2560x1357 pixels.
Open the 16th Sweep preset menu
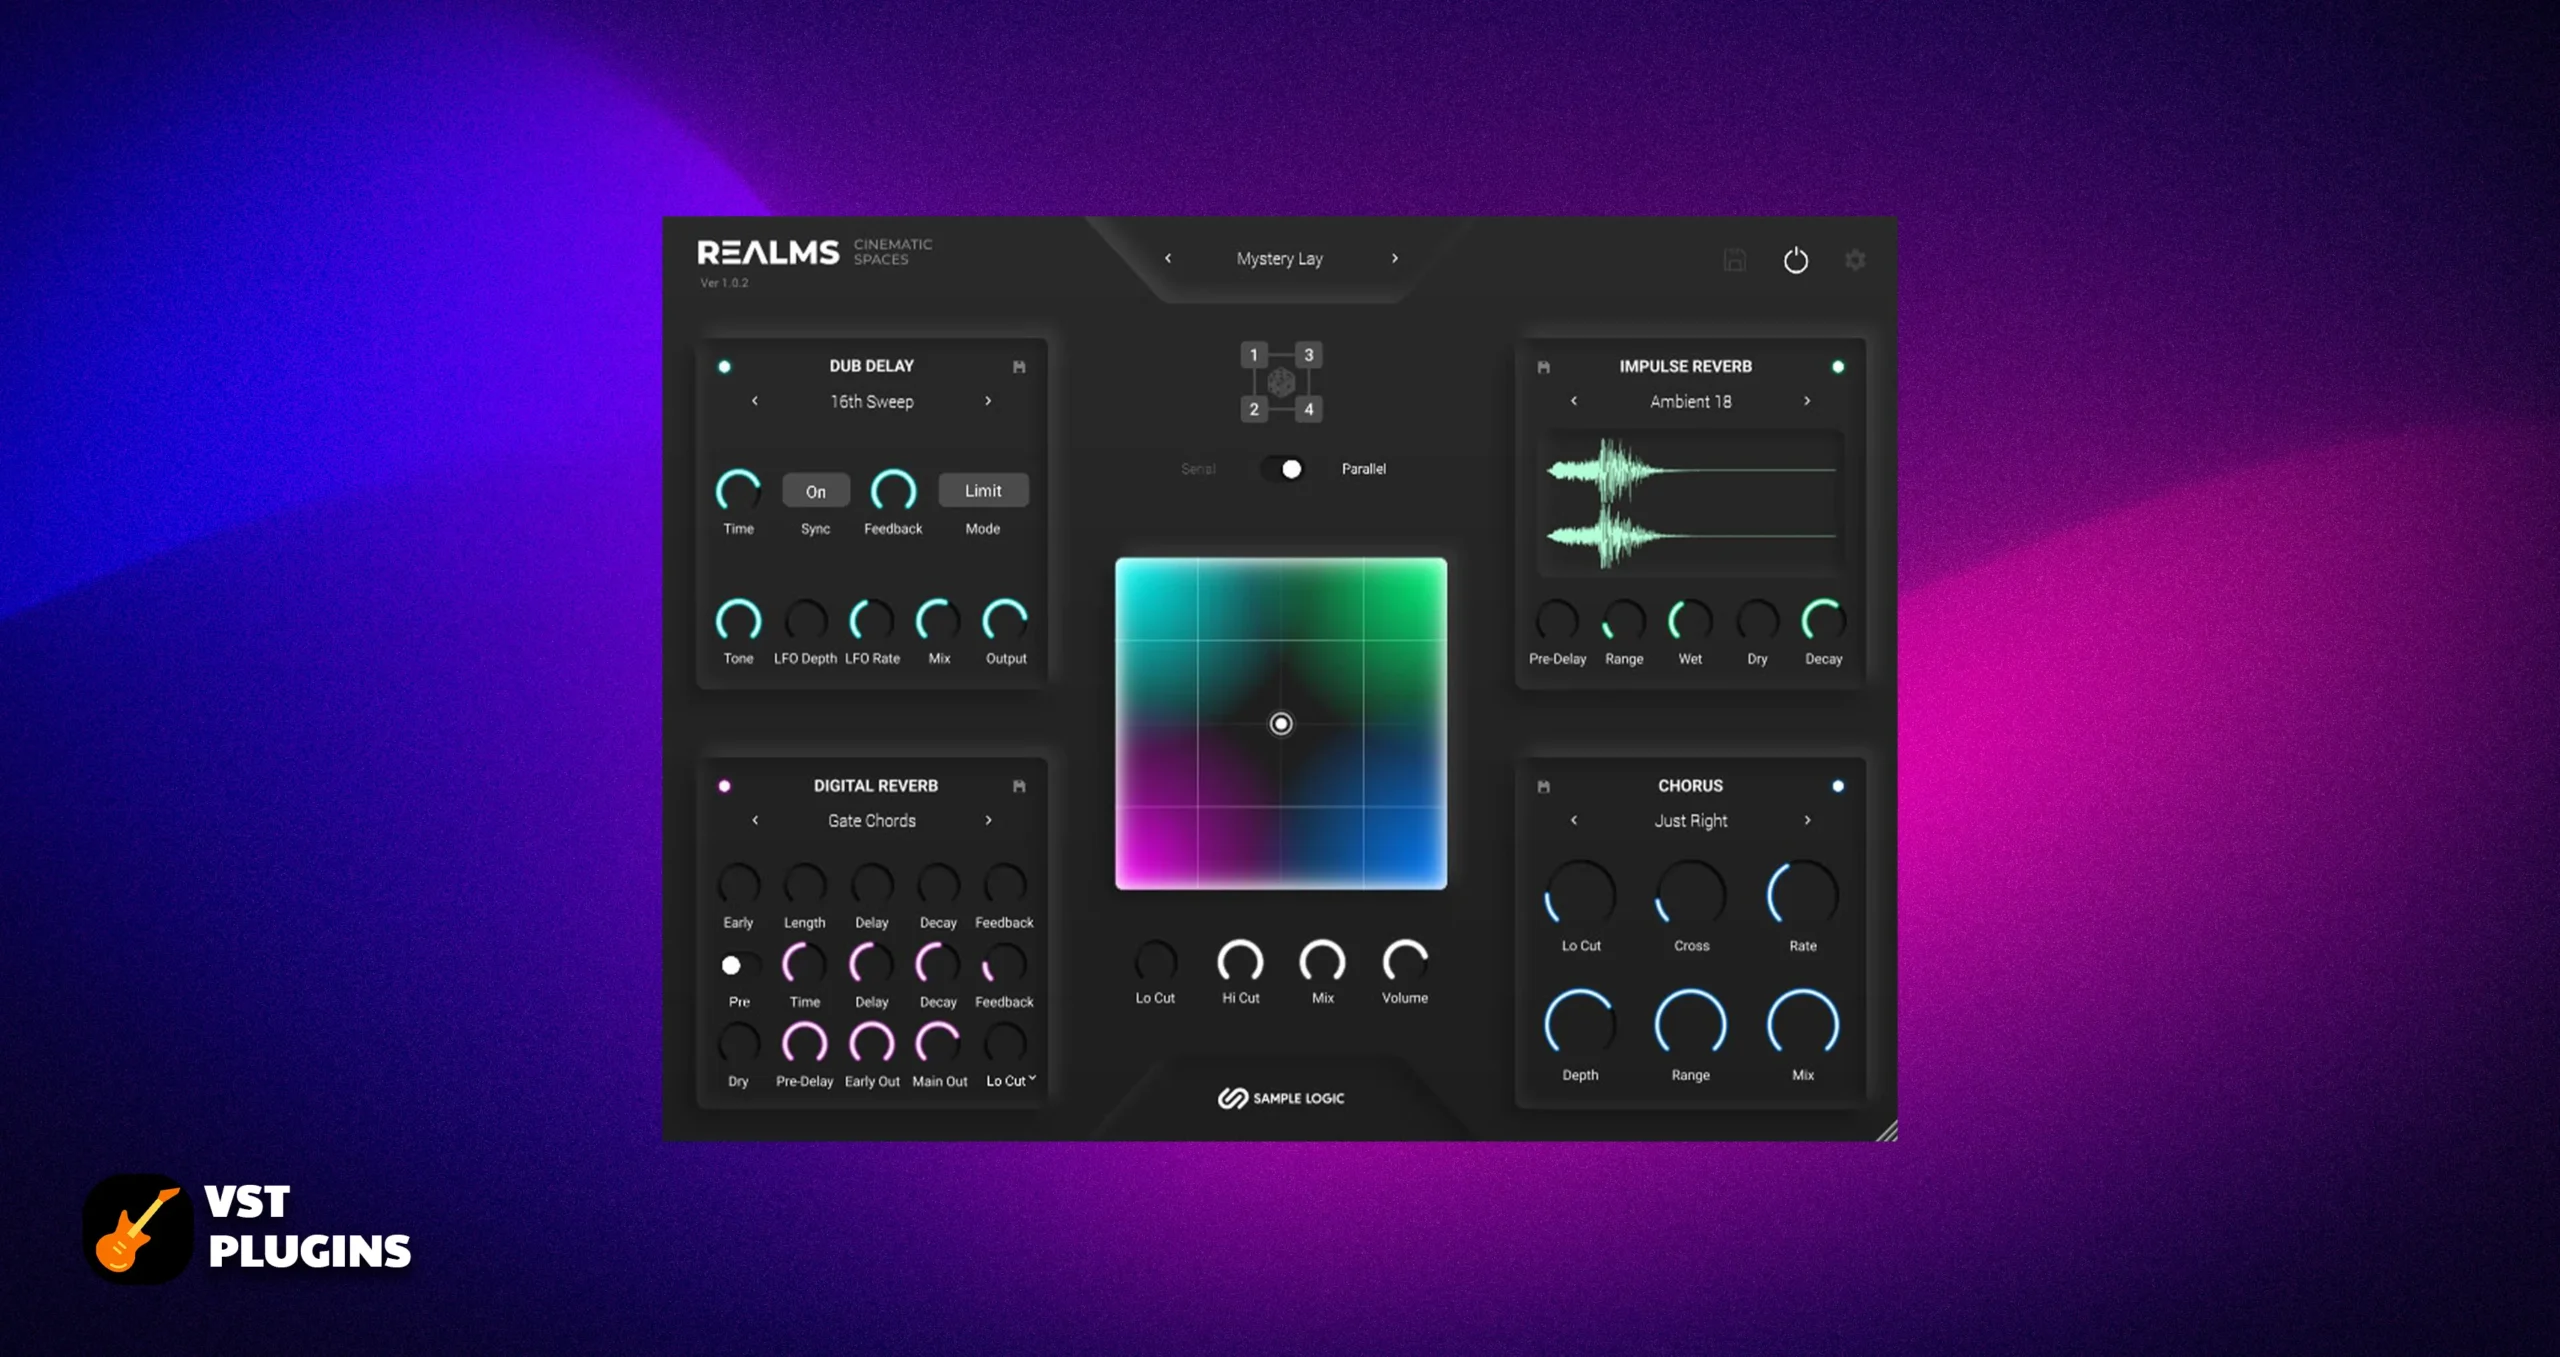pos(872,402)
